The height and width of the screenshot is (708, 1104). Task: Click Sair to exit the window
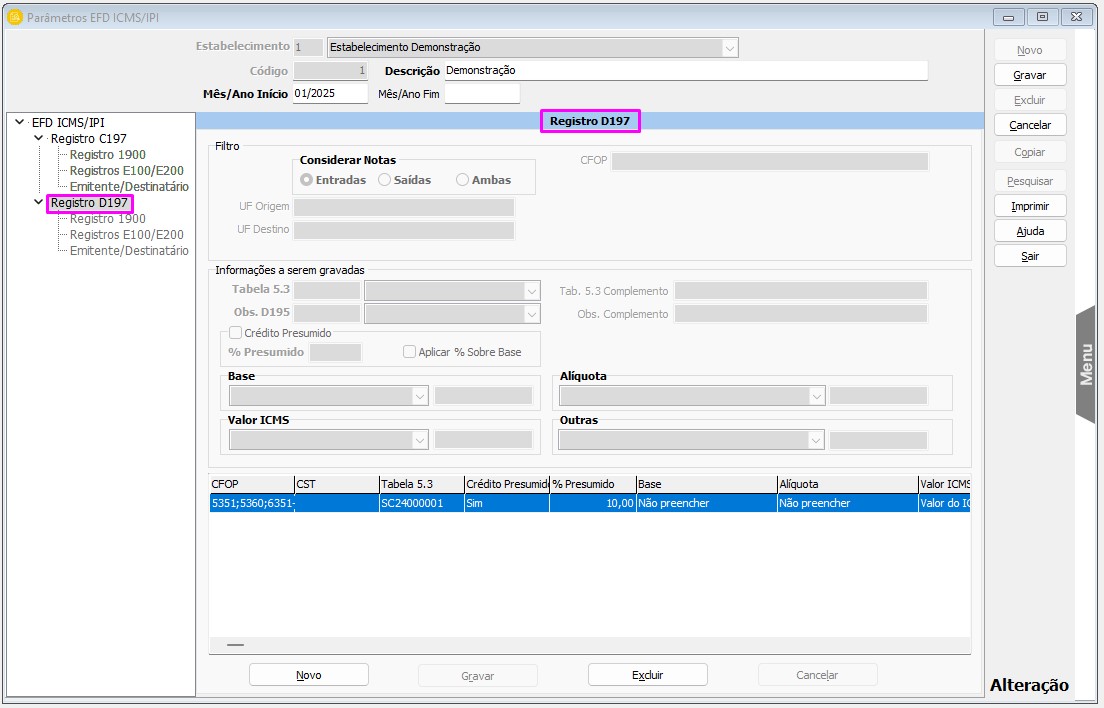coord(1029,256)
